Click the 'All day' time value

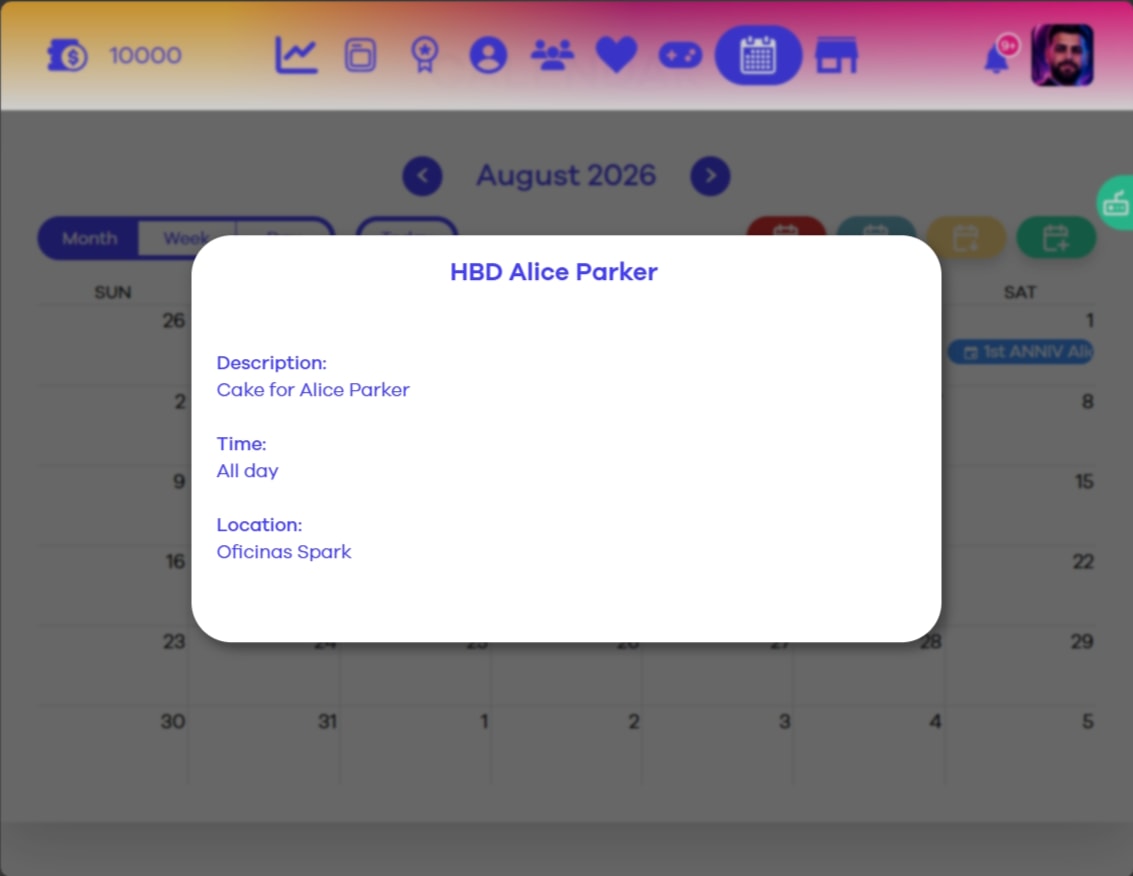coord(247,471)
